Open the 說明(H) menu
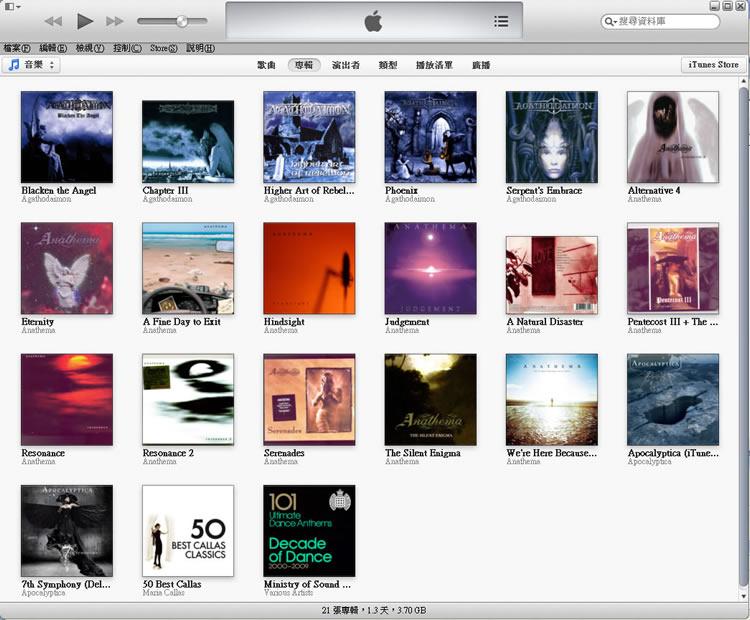Screen dimensions: 750x620 pos(200,48)
